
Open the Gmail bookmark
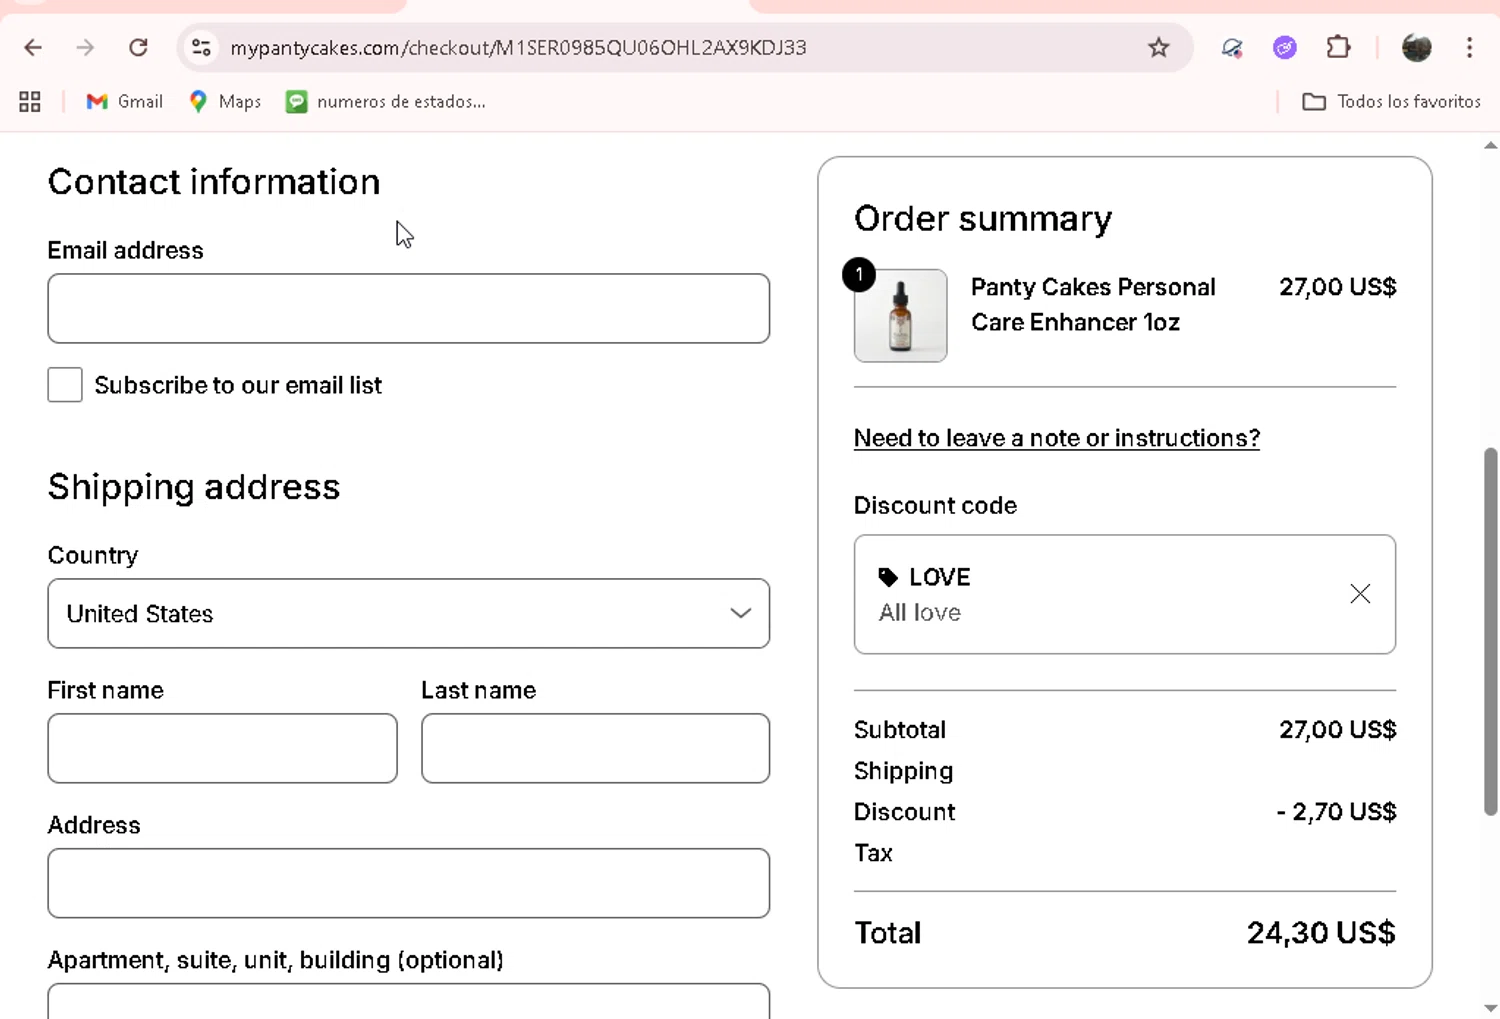[125, 101]
